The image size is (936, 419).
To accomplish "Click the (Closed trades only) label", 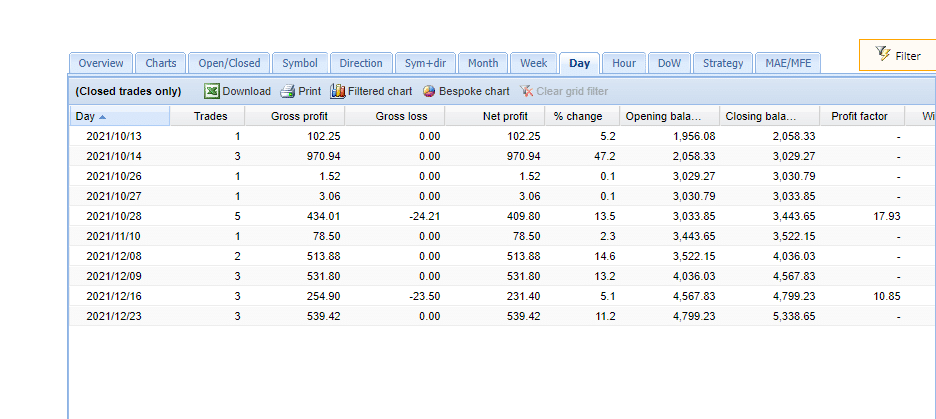I will (128, 91).
